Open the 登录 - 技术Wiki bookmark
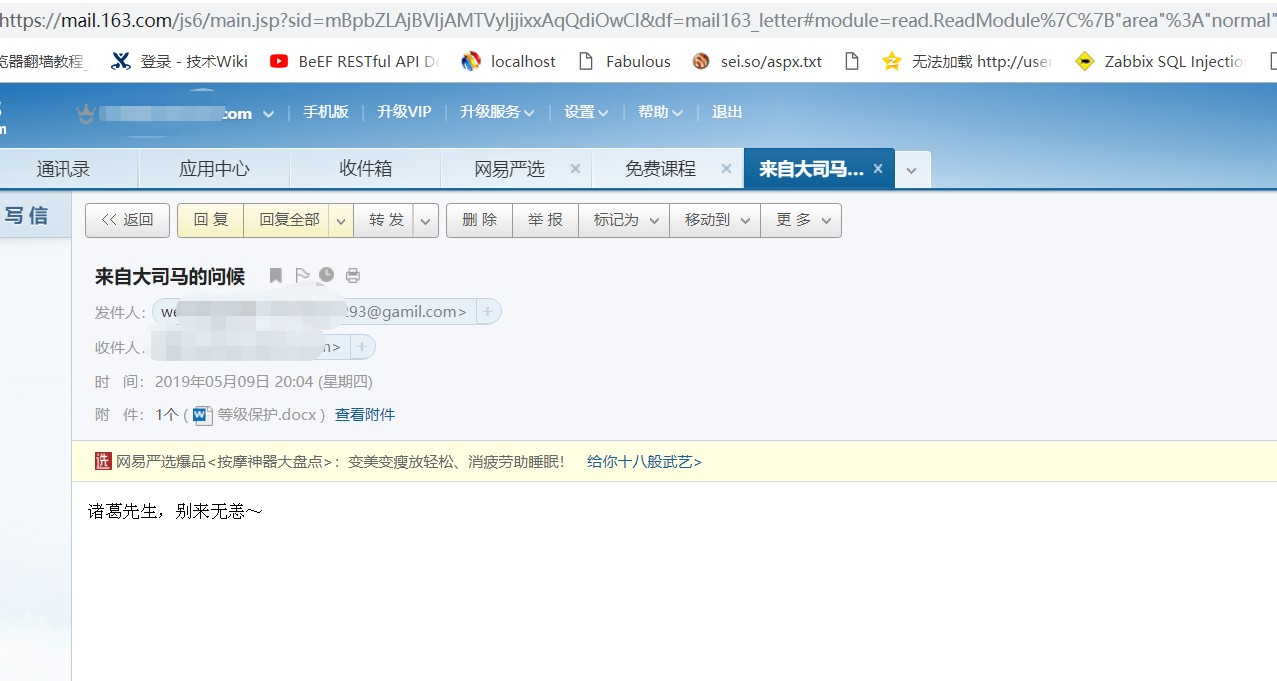1277x681 pixels. [x=180, y=62]
